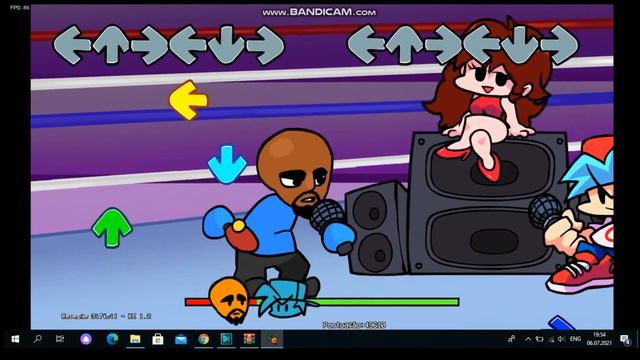640x360 pixels.
Task: Open File Explorer from the taskbar
Action: point(135,339)
